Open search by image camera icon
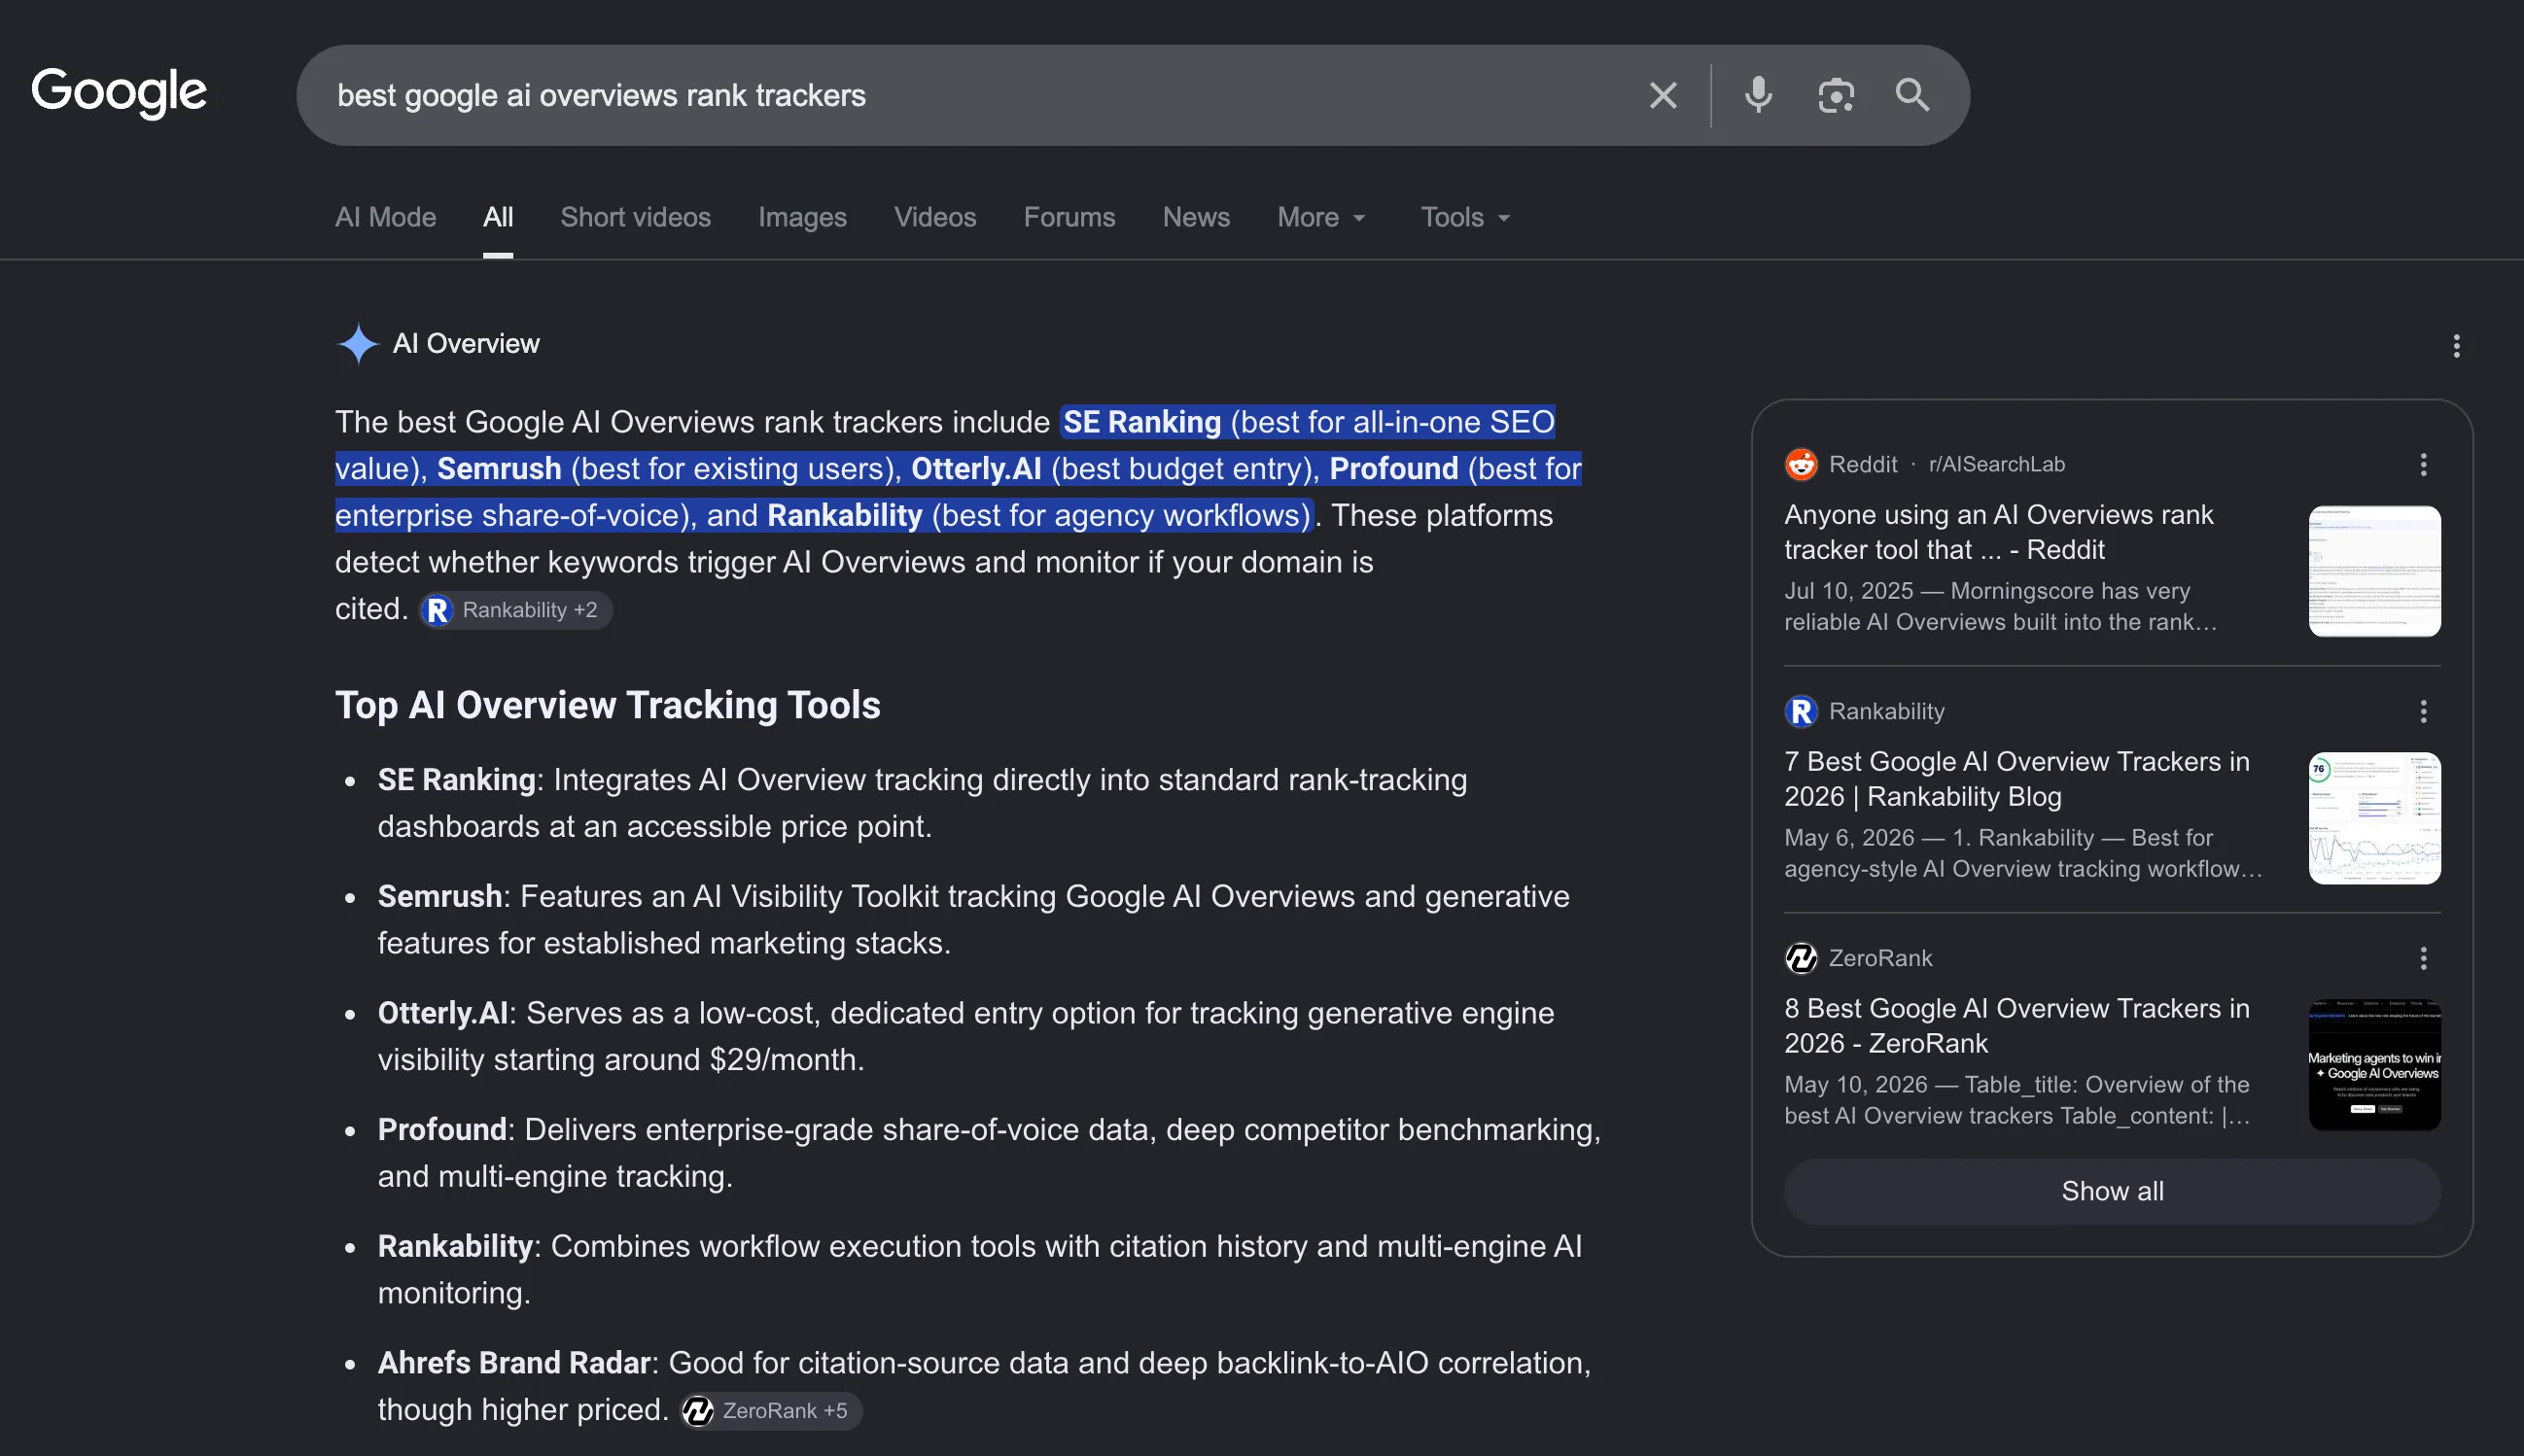Screen dimensions: 2524x1456 [1836, 95]
